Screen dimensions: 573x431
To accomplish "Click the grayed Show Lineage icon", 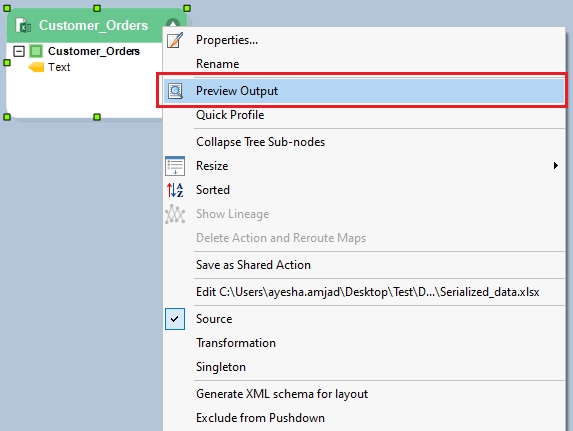I will tap(175, 214).
